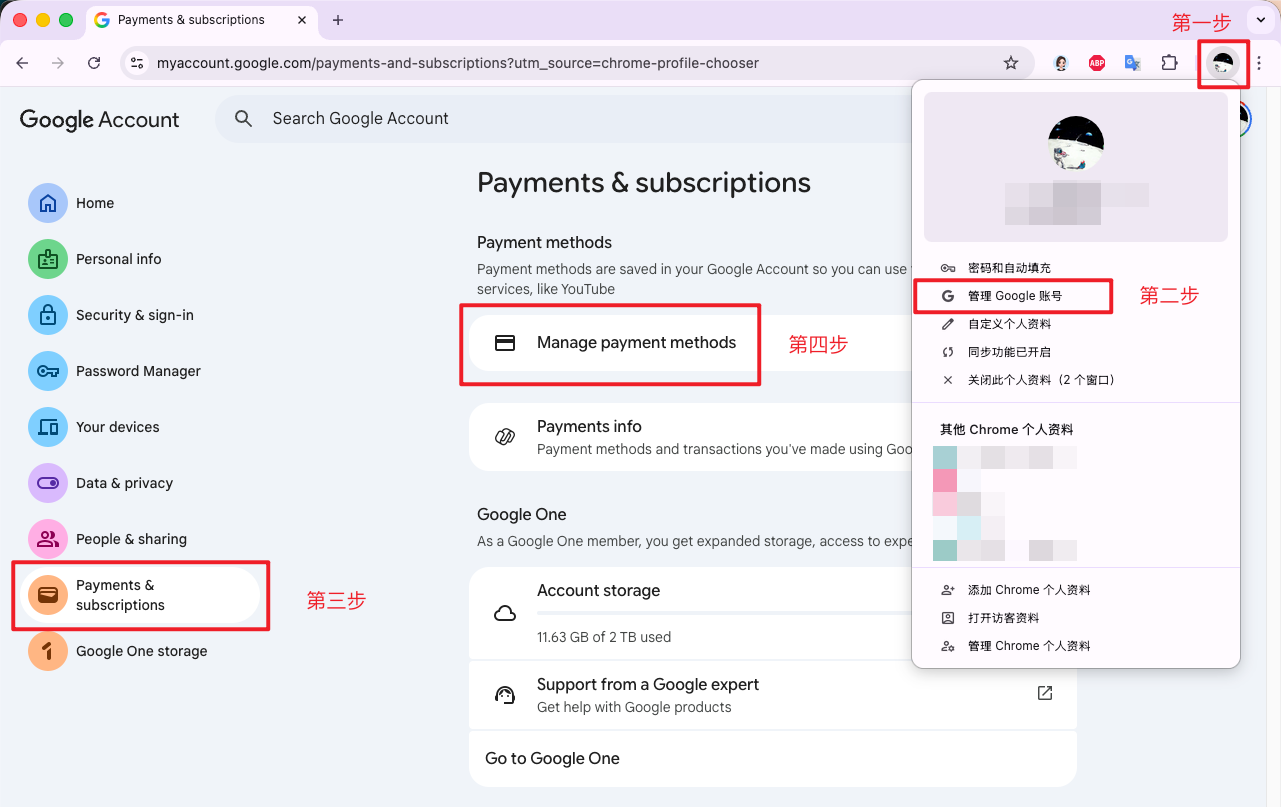Click the Account storage usage bar
Viewport: 1281px width, 807px height.
(x=720, y=613)
